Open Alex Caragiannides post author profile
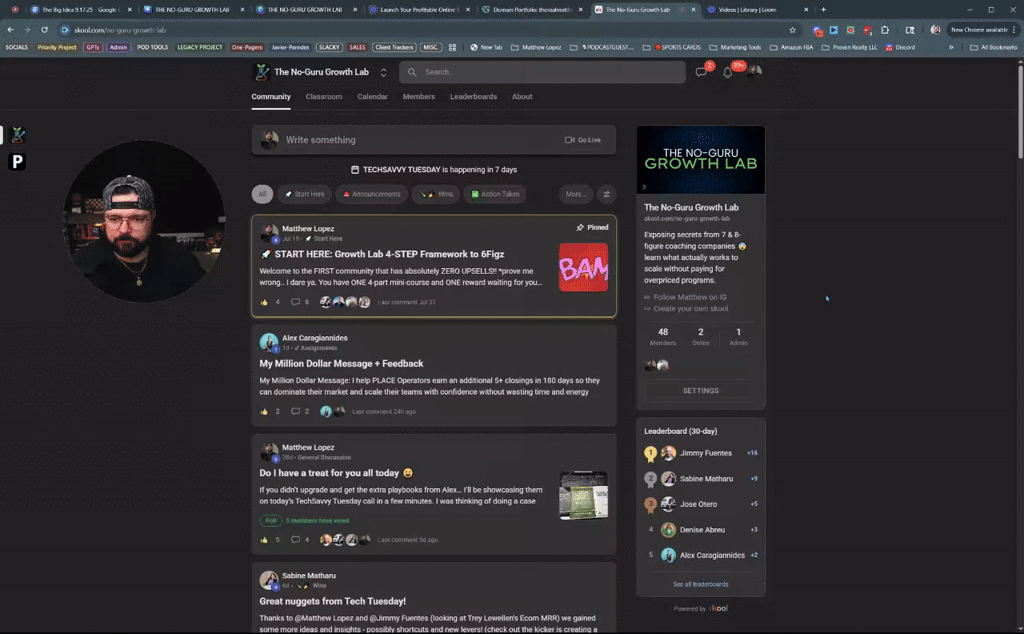This screenshot has width=1024, height=634. (x=315, y=338)
